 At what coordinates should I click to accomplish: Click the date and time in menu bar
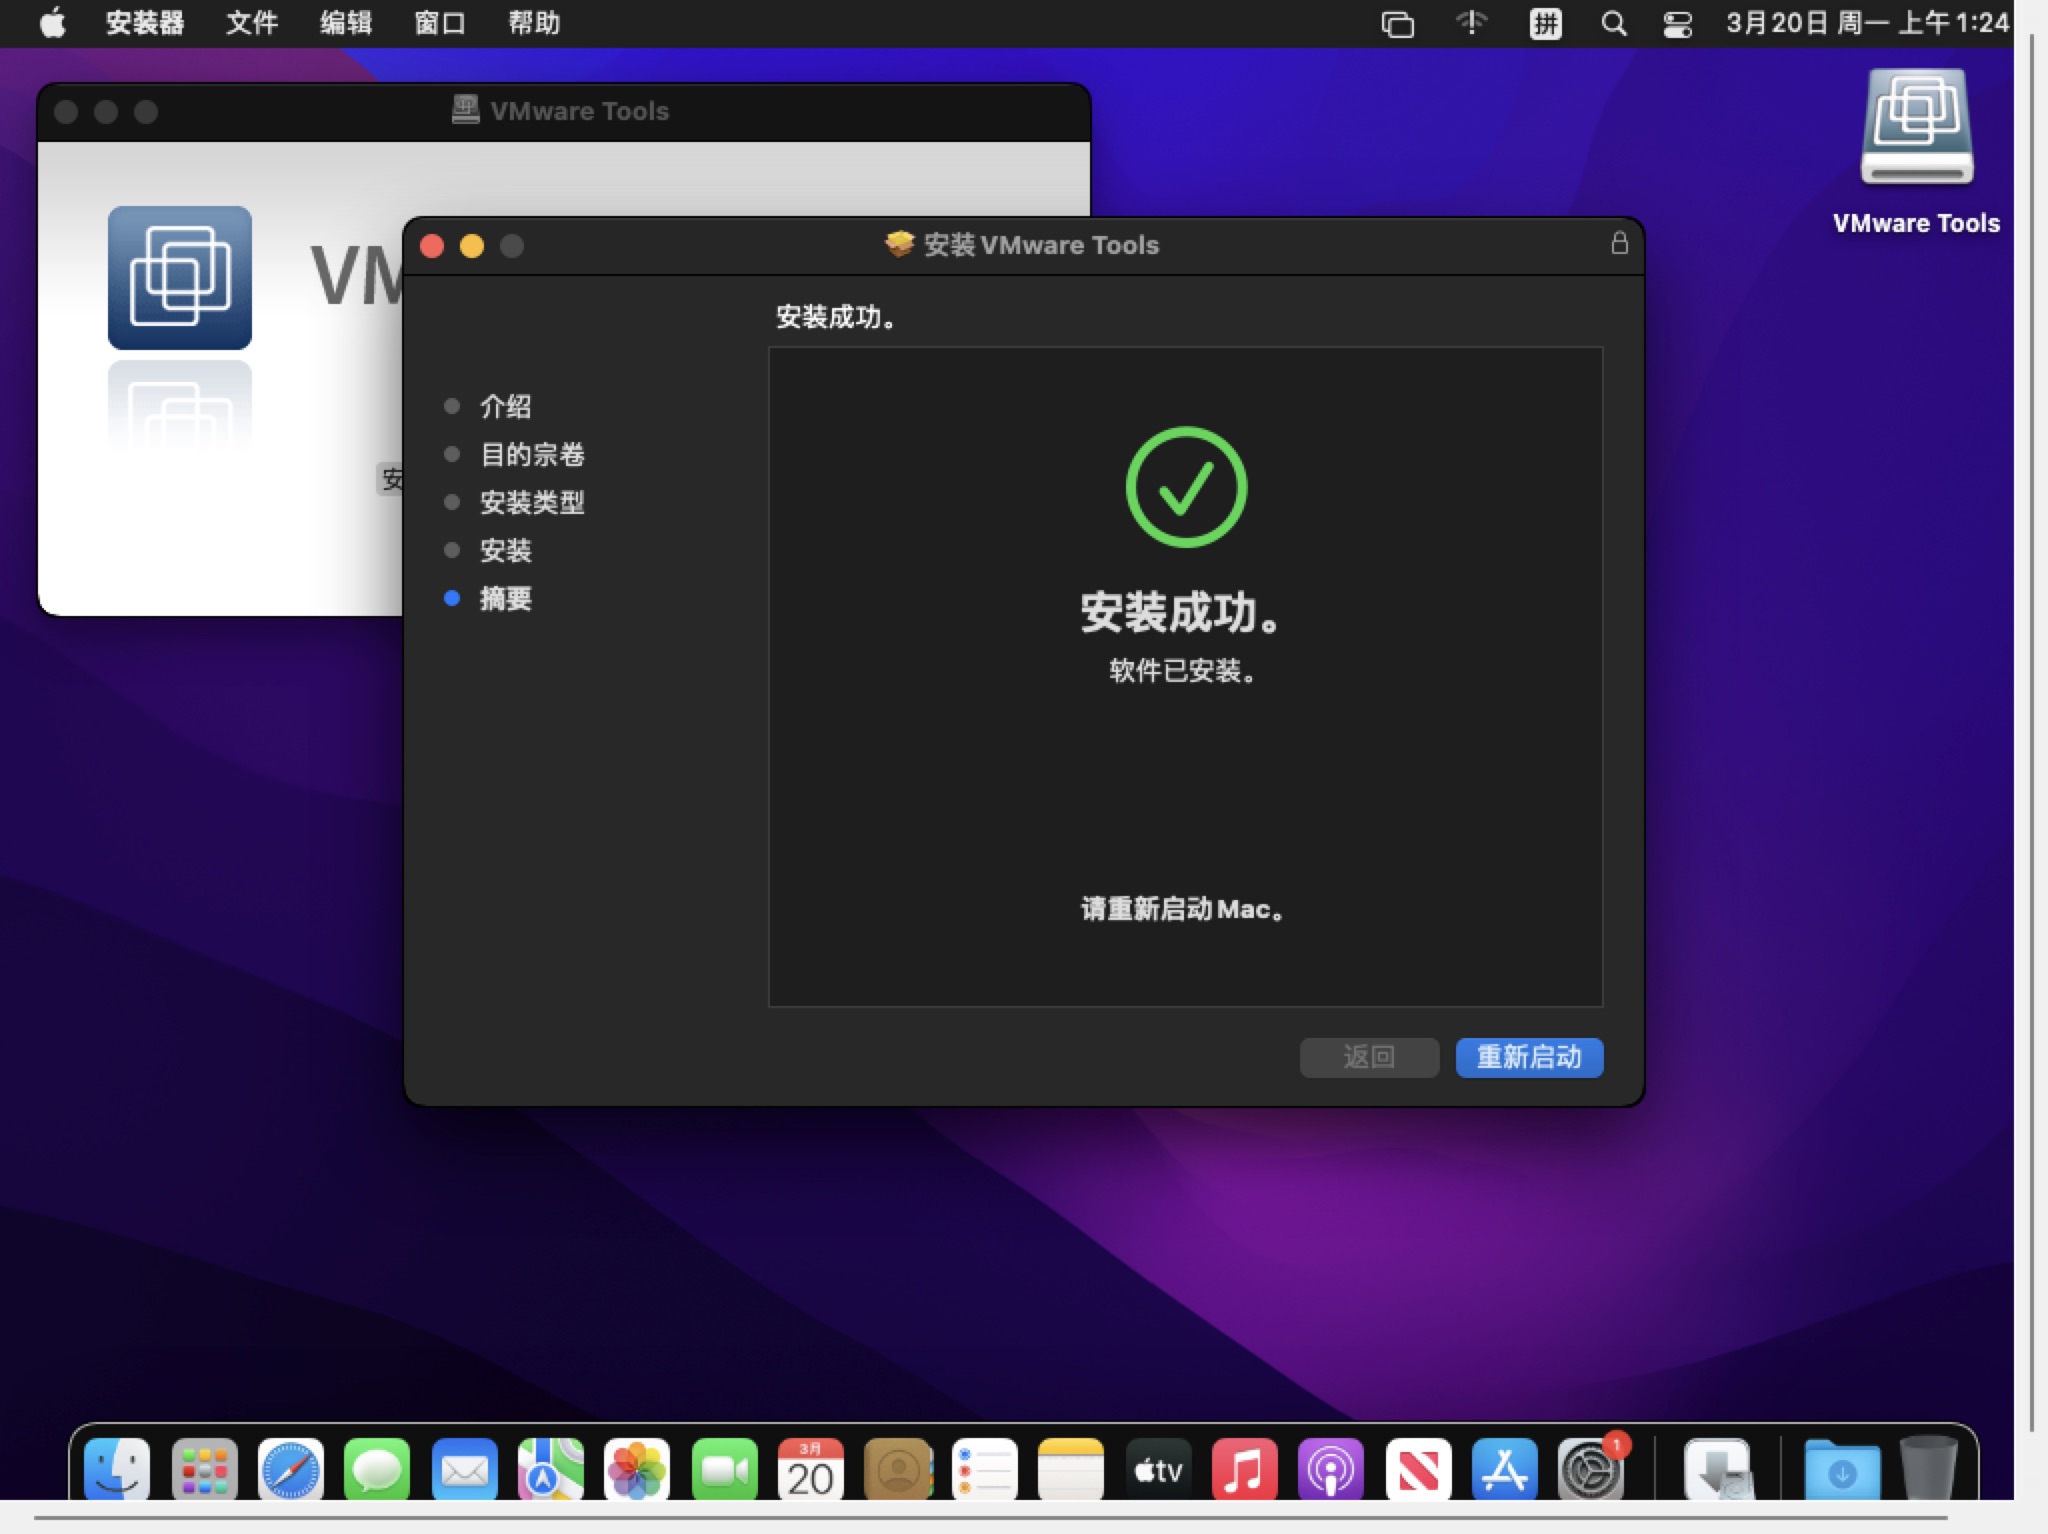tap(1866, 22)
